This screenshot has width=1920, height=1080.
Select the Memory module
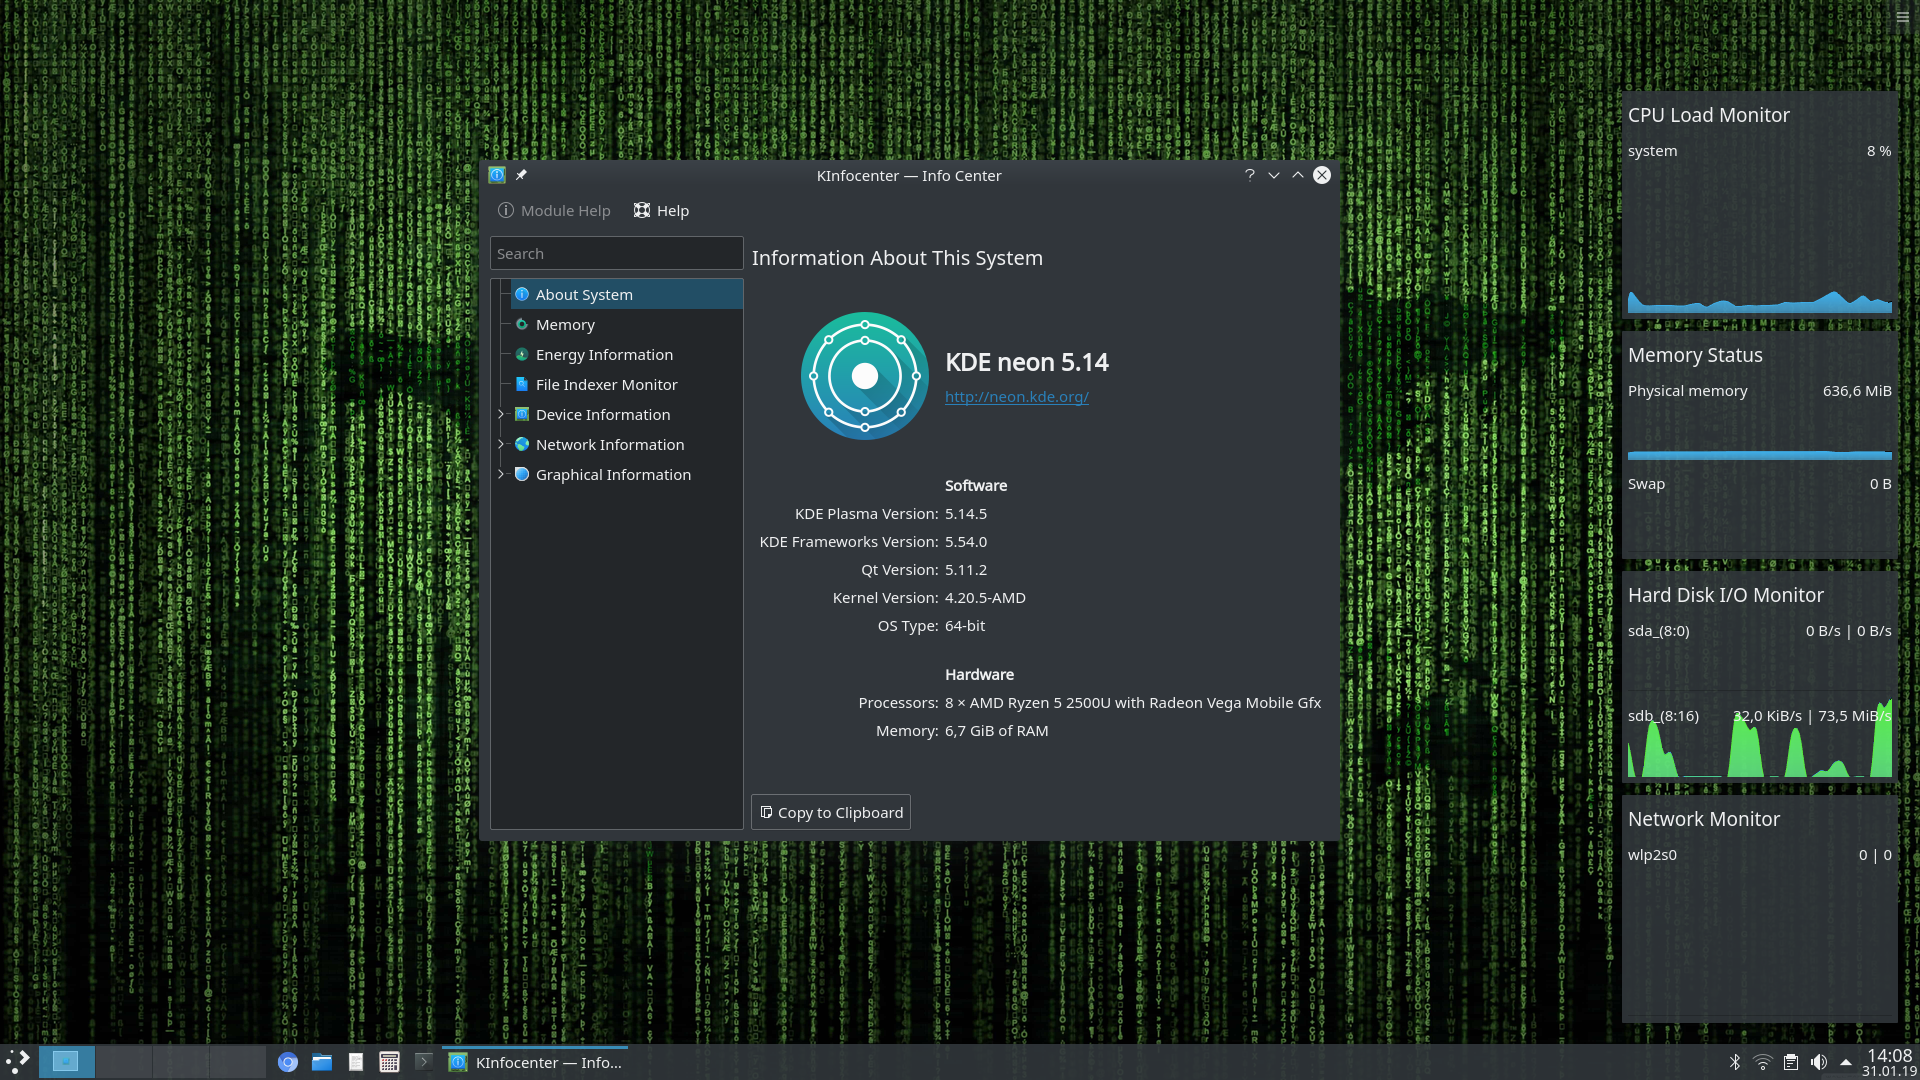(565, 325)
